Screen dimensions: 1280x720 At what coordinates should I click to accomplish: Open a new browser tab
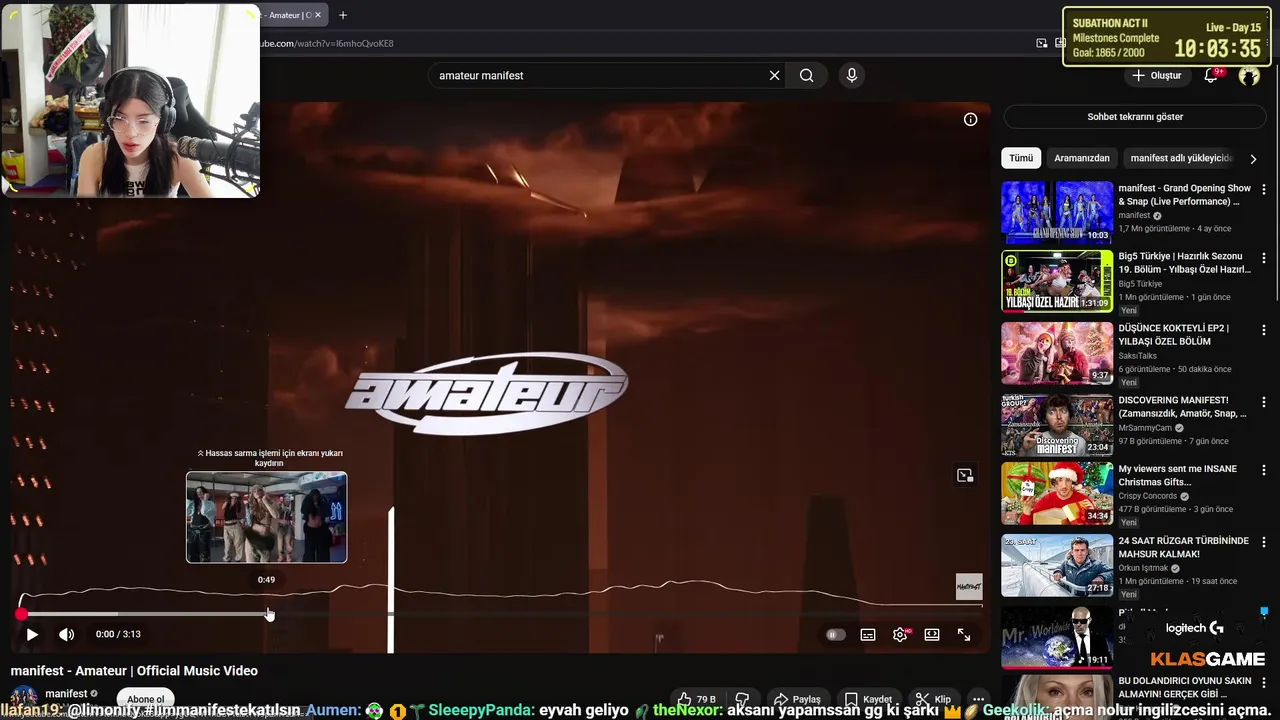(343, 15)
